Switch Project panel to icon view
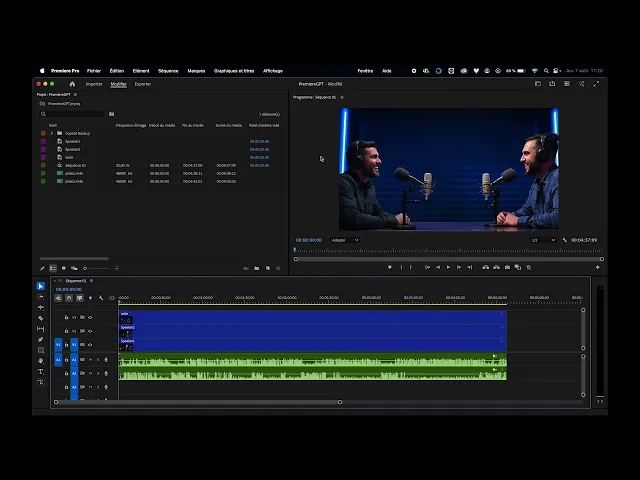Screen dimensions: 640x480 pyautogui.click(x=64, y=268)
